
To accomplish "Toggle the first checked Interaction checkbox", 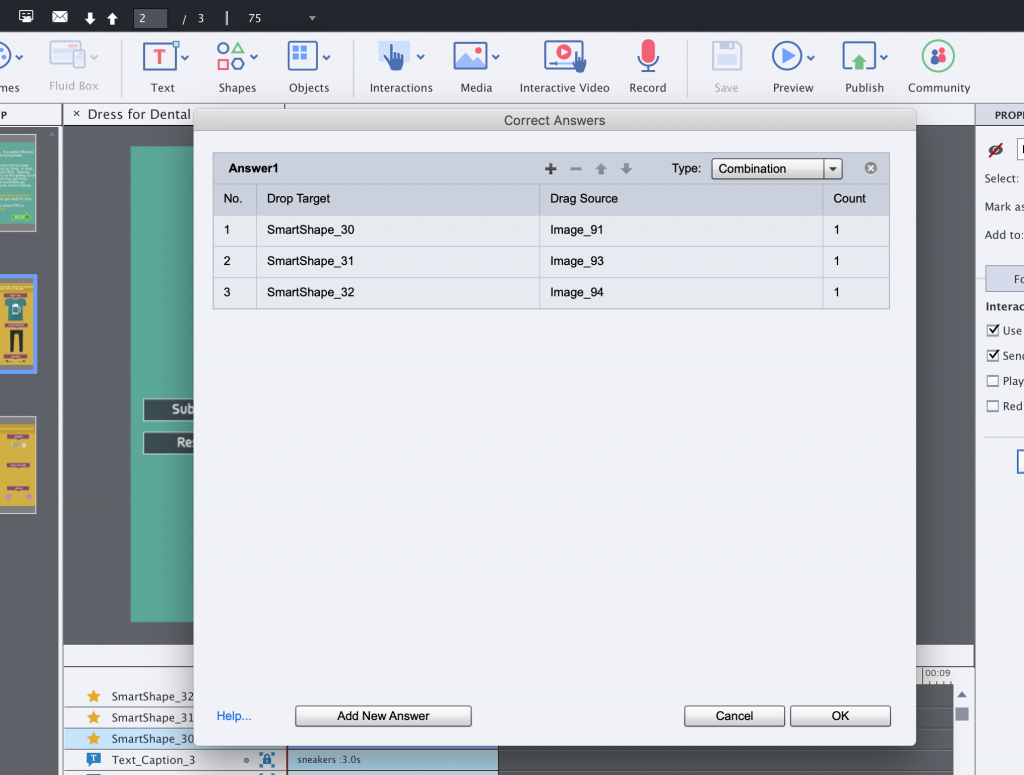I will (x=993, y=330).
